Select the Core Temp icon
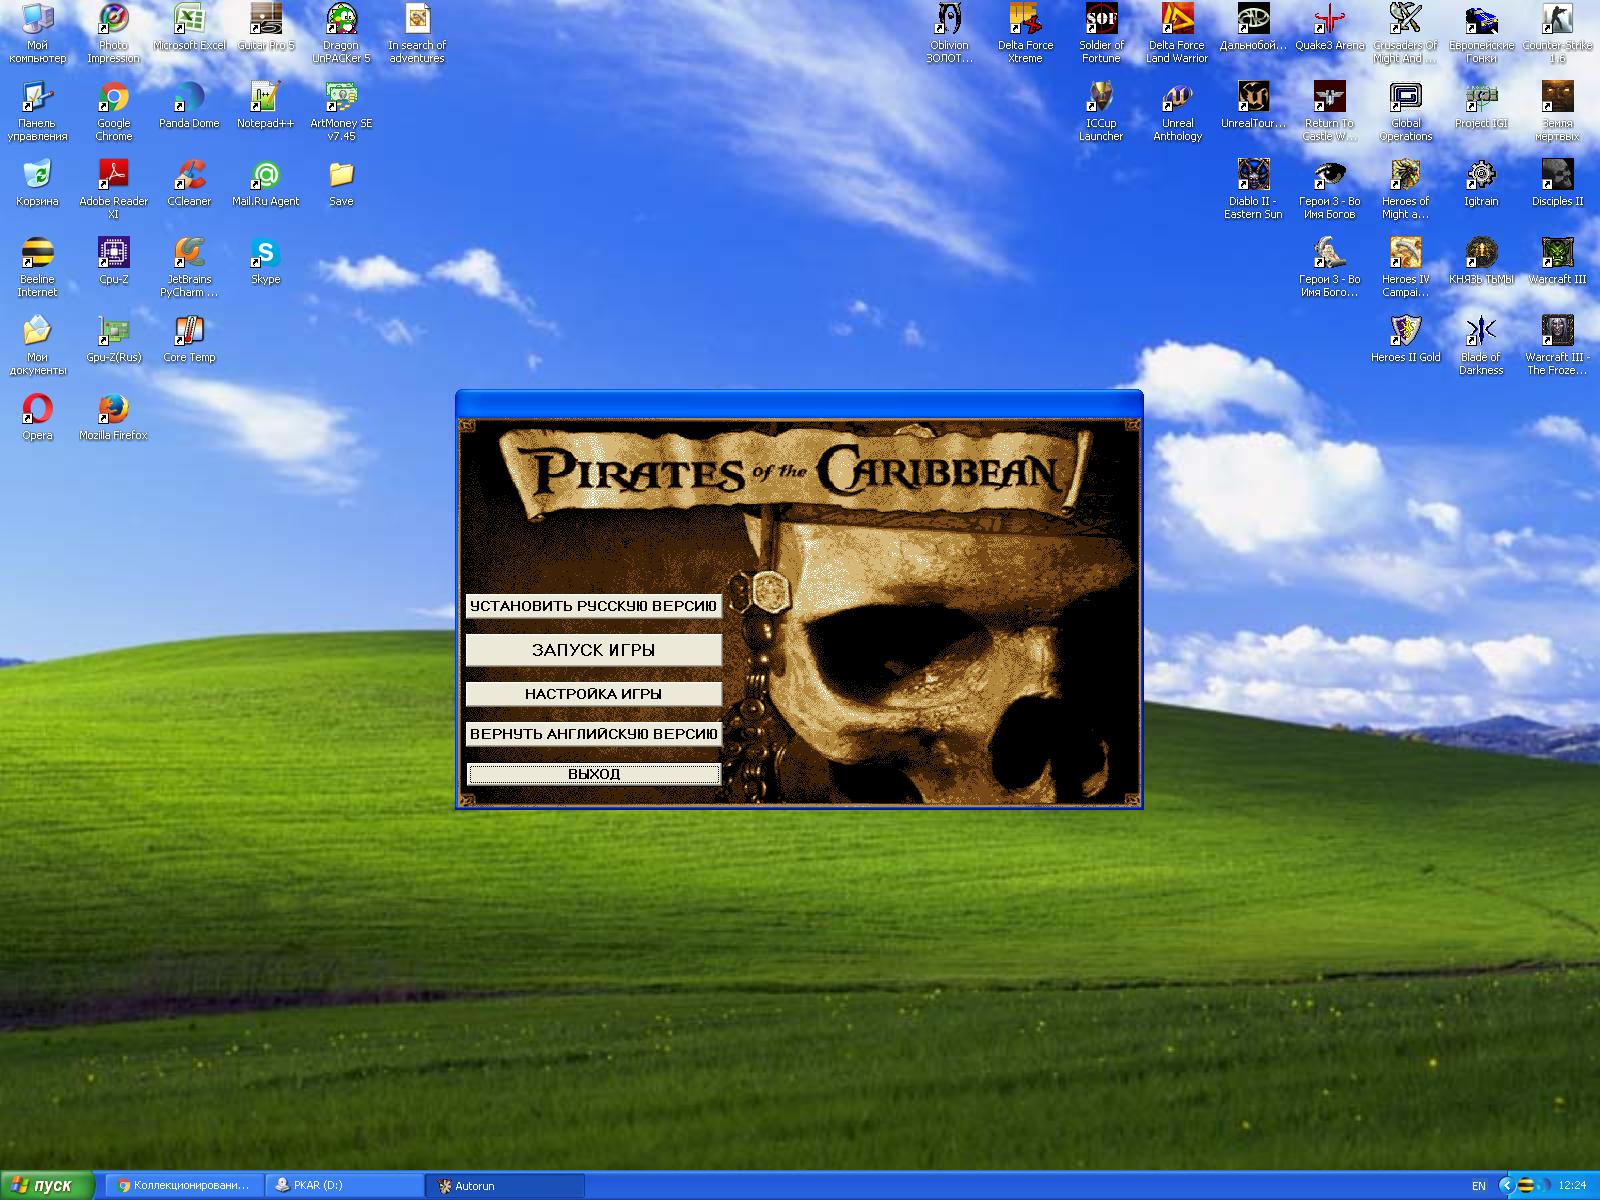The width and height of the screenshot is (1600, 1200). tap(189, 340)
